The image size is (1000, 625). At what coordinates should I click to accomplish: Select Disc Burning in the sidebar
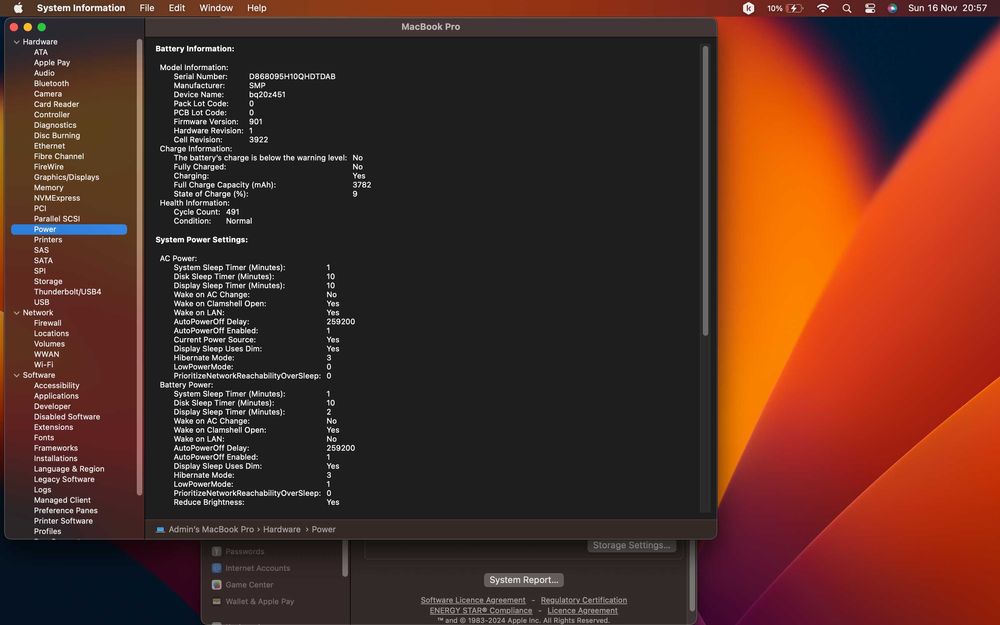click(57, 136)
